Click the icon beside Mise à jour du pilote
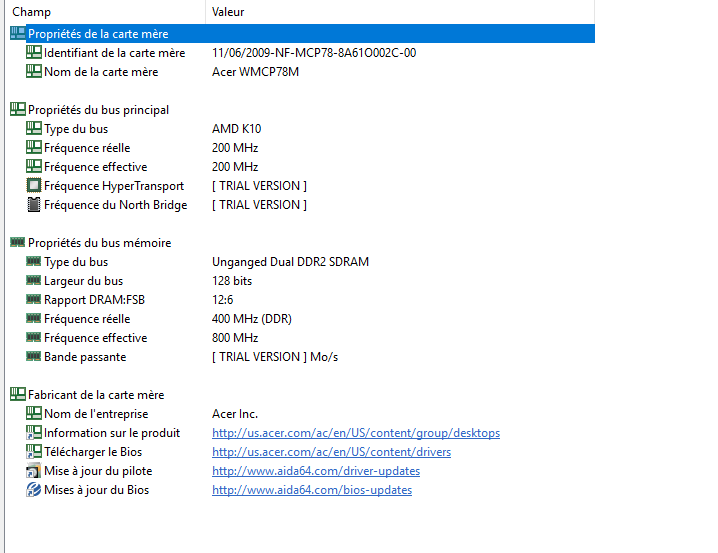718x553 pixels. pos(34,471)
